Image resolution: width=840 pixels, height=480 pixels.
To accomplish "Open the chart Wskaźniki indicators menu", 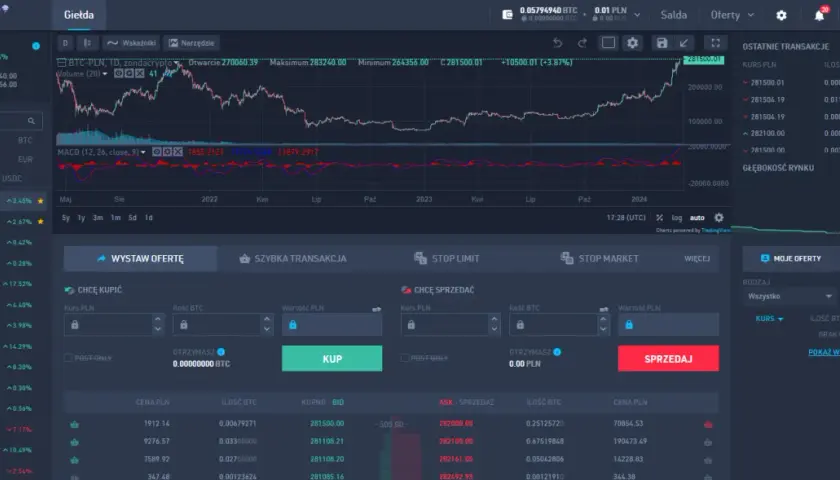I will 131,43.
